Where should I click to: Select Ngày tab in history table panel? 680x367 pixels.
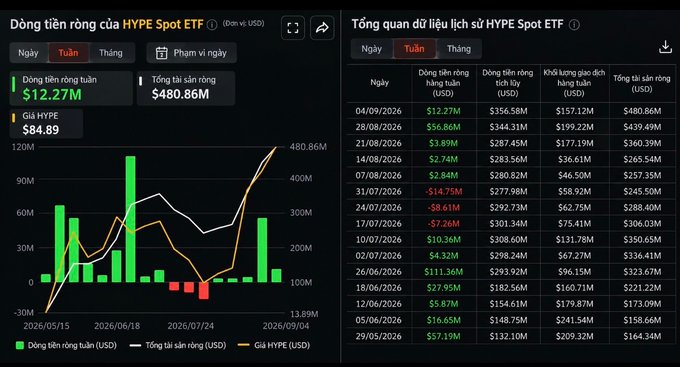tap(372, 49)
